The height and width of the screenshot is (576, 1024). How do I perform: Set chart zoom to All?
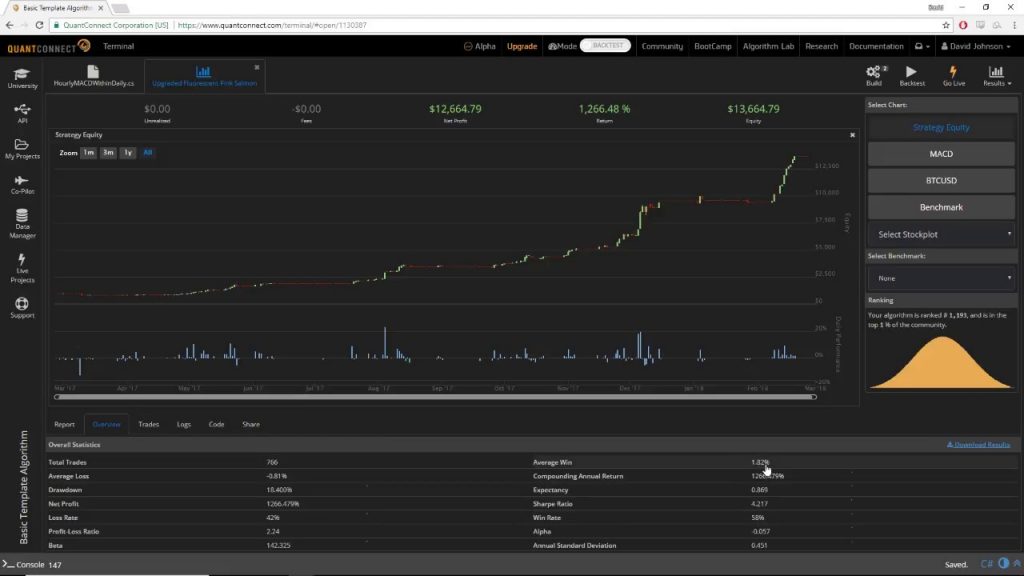[148, 153]
